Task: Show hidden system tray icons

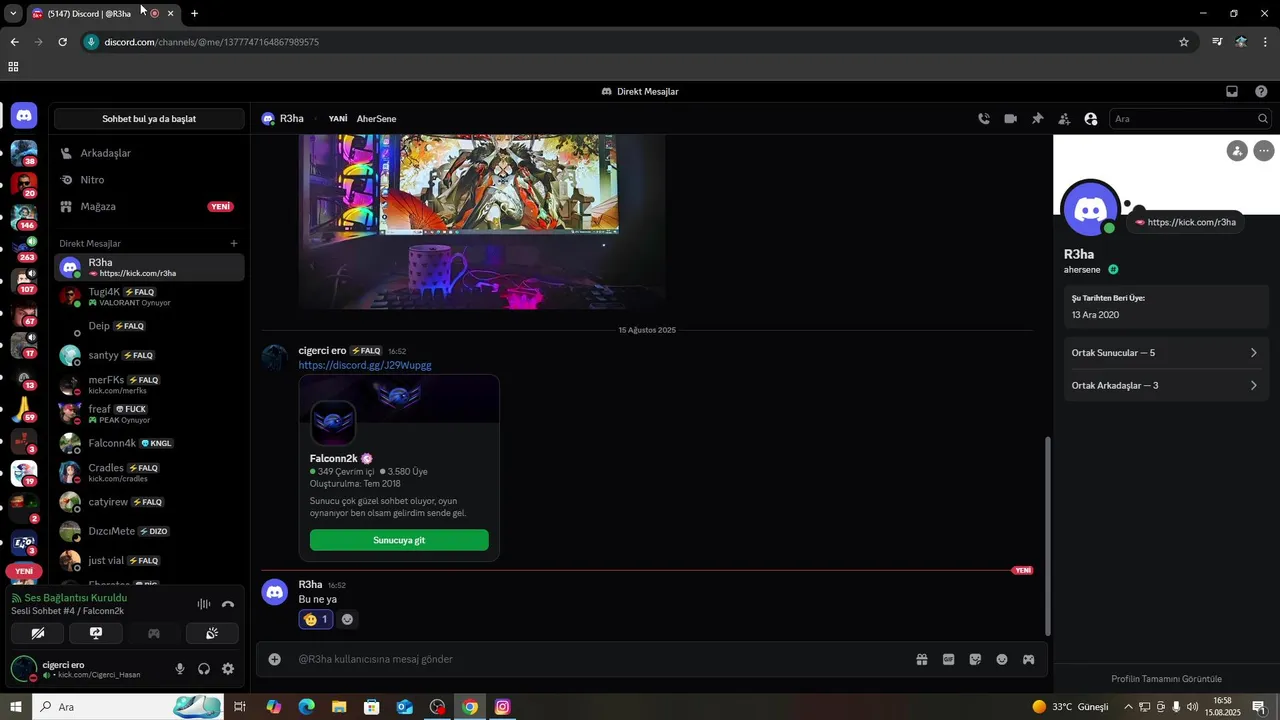Action: pyautogui.click(x=1129, y=707)
